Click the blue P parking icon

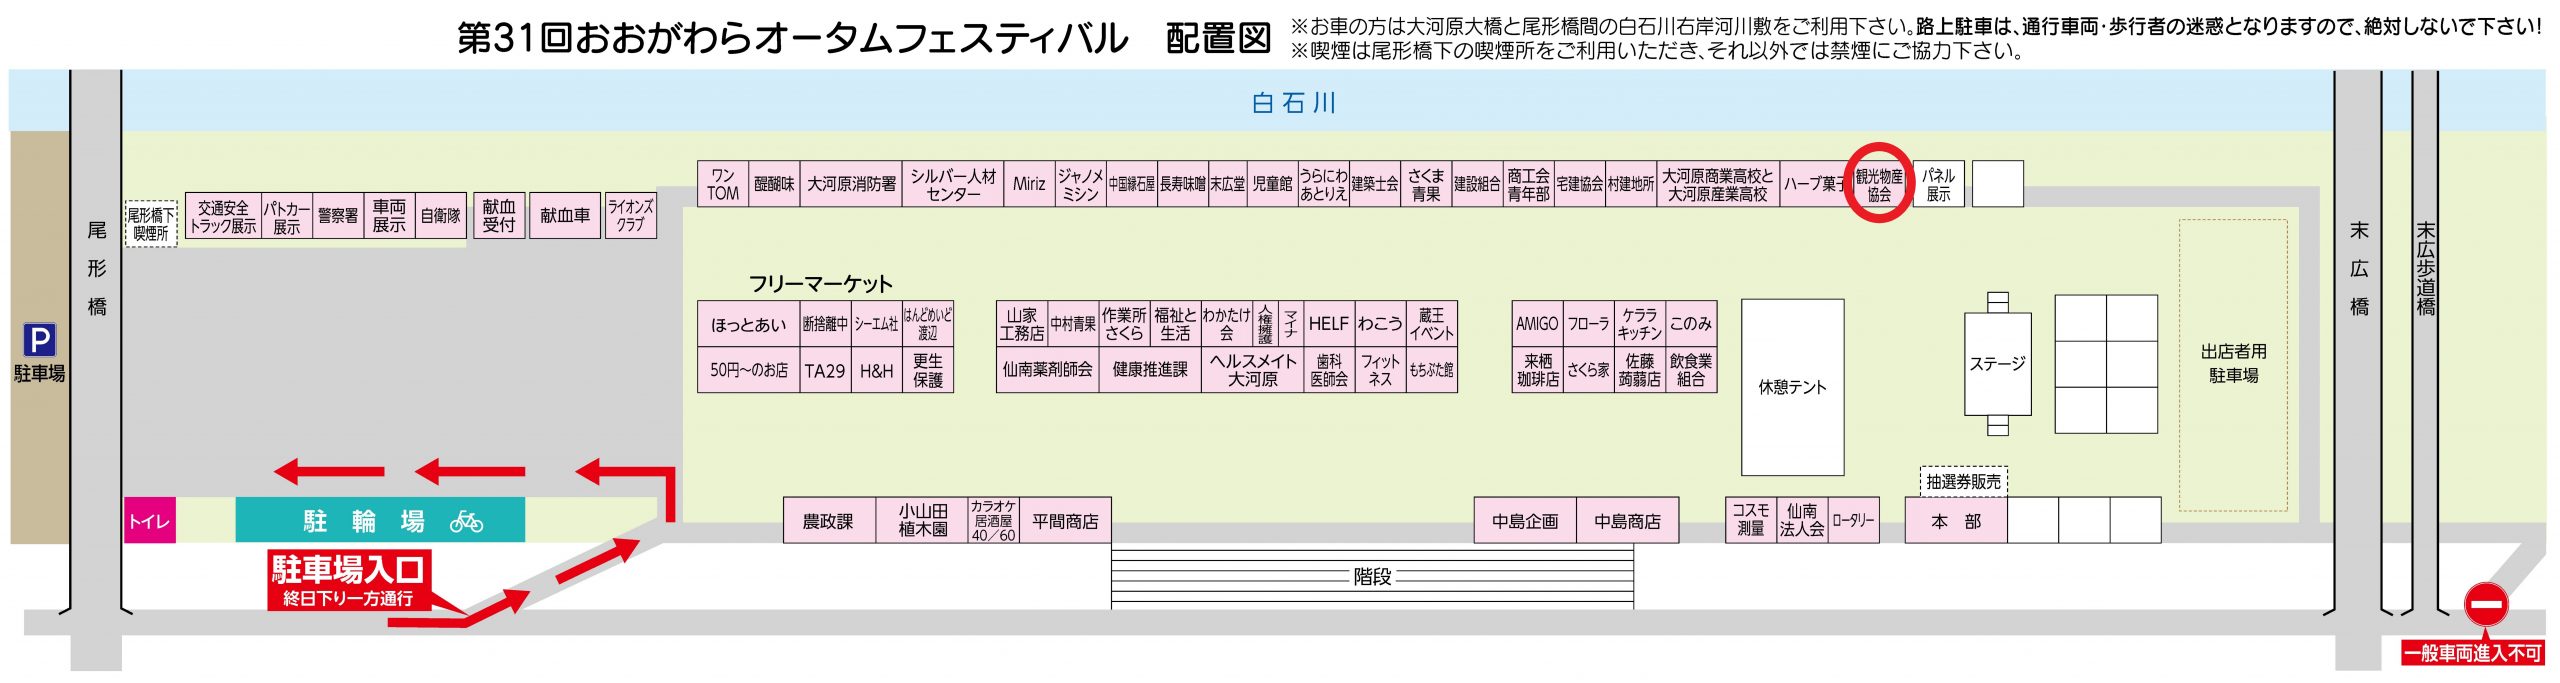pos(39,341)
